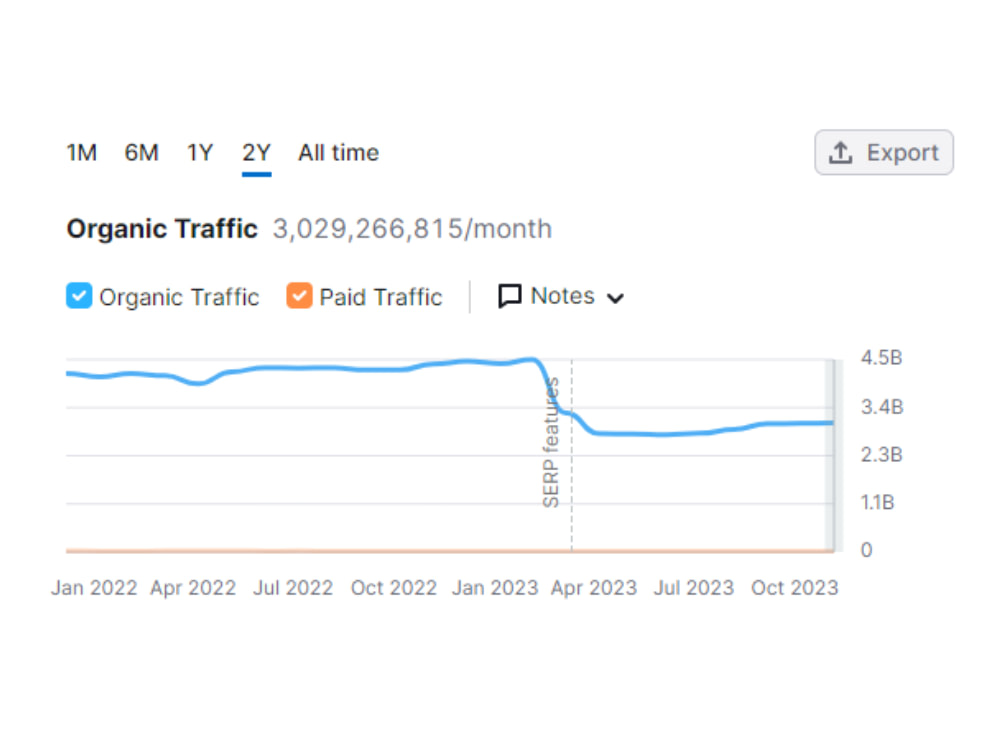
Task: Click the Organic Traffic heading
Action: click(x=162, y=229)
